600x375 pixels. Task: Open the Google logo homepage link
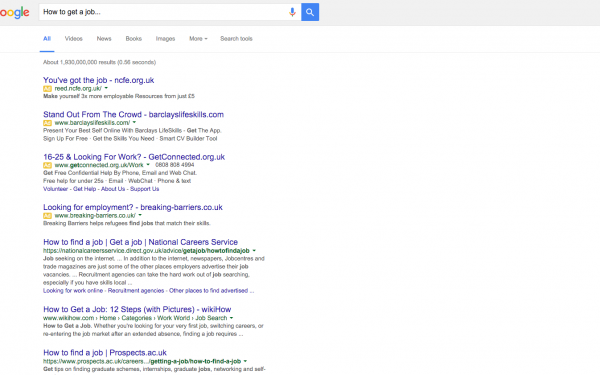coord(15,13)
